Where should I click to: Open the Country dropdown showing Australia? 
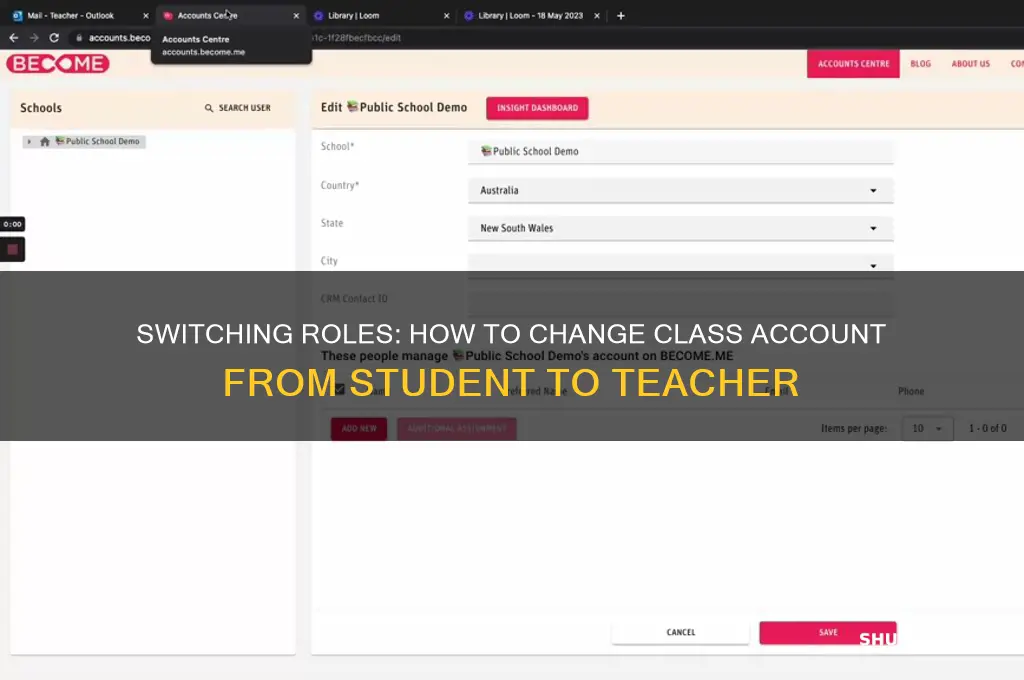pyautogui.click(x=680, y=190)
